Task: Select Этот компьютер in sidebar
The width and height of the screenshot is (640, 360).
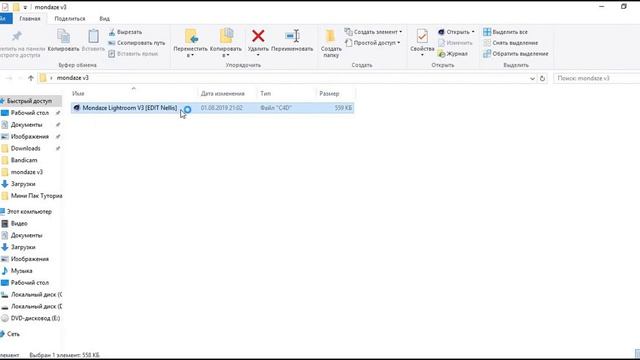Action: pyautogui.click(x=29, y=211)
